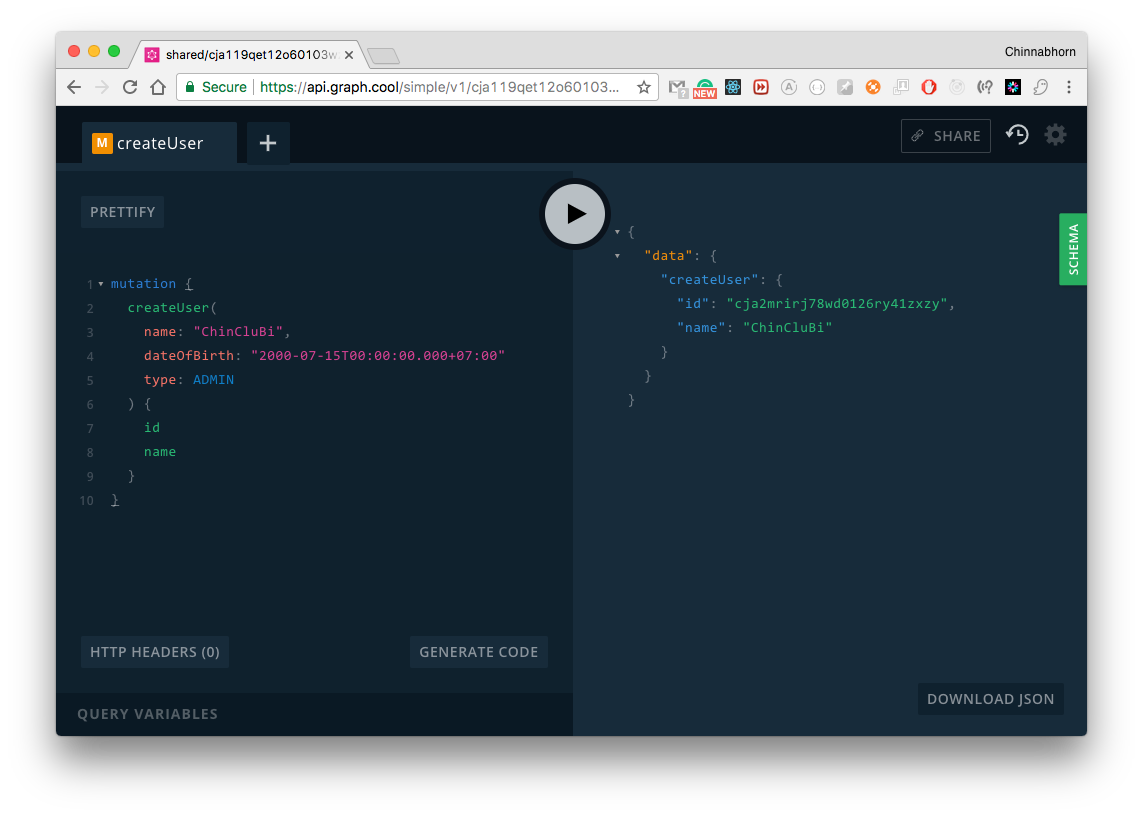1143x816 pixels.
Task: Click the signal question-mark extension icon
Action: pos(985,88)
